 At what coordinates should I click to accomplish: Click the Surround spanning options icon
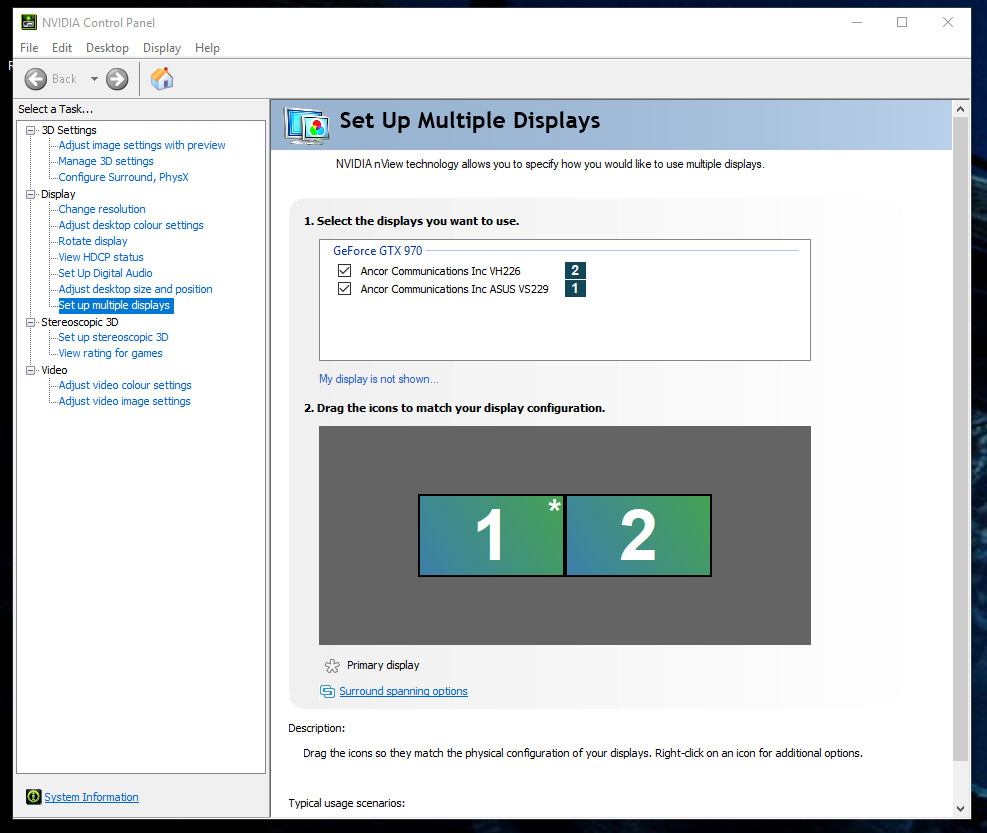(x=327, y=691)
